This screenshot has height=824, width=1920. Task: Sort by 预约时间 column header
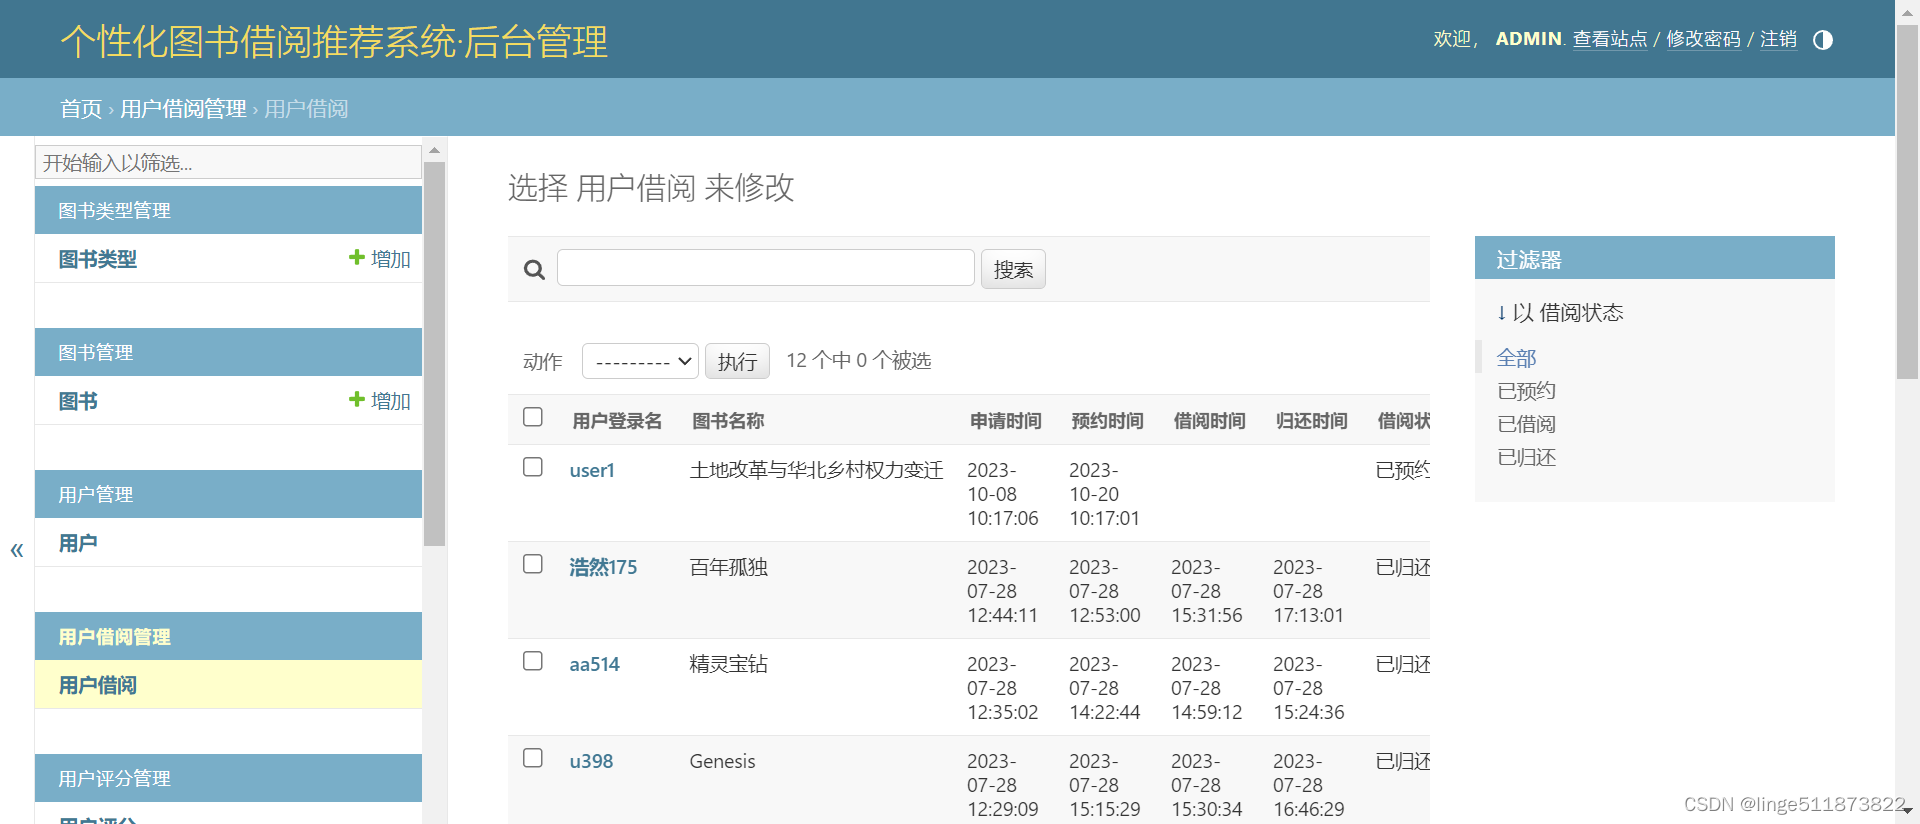click(x=1108, y=421)
